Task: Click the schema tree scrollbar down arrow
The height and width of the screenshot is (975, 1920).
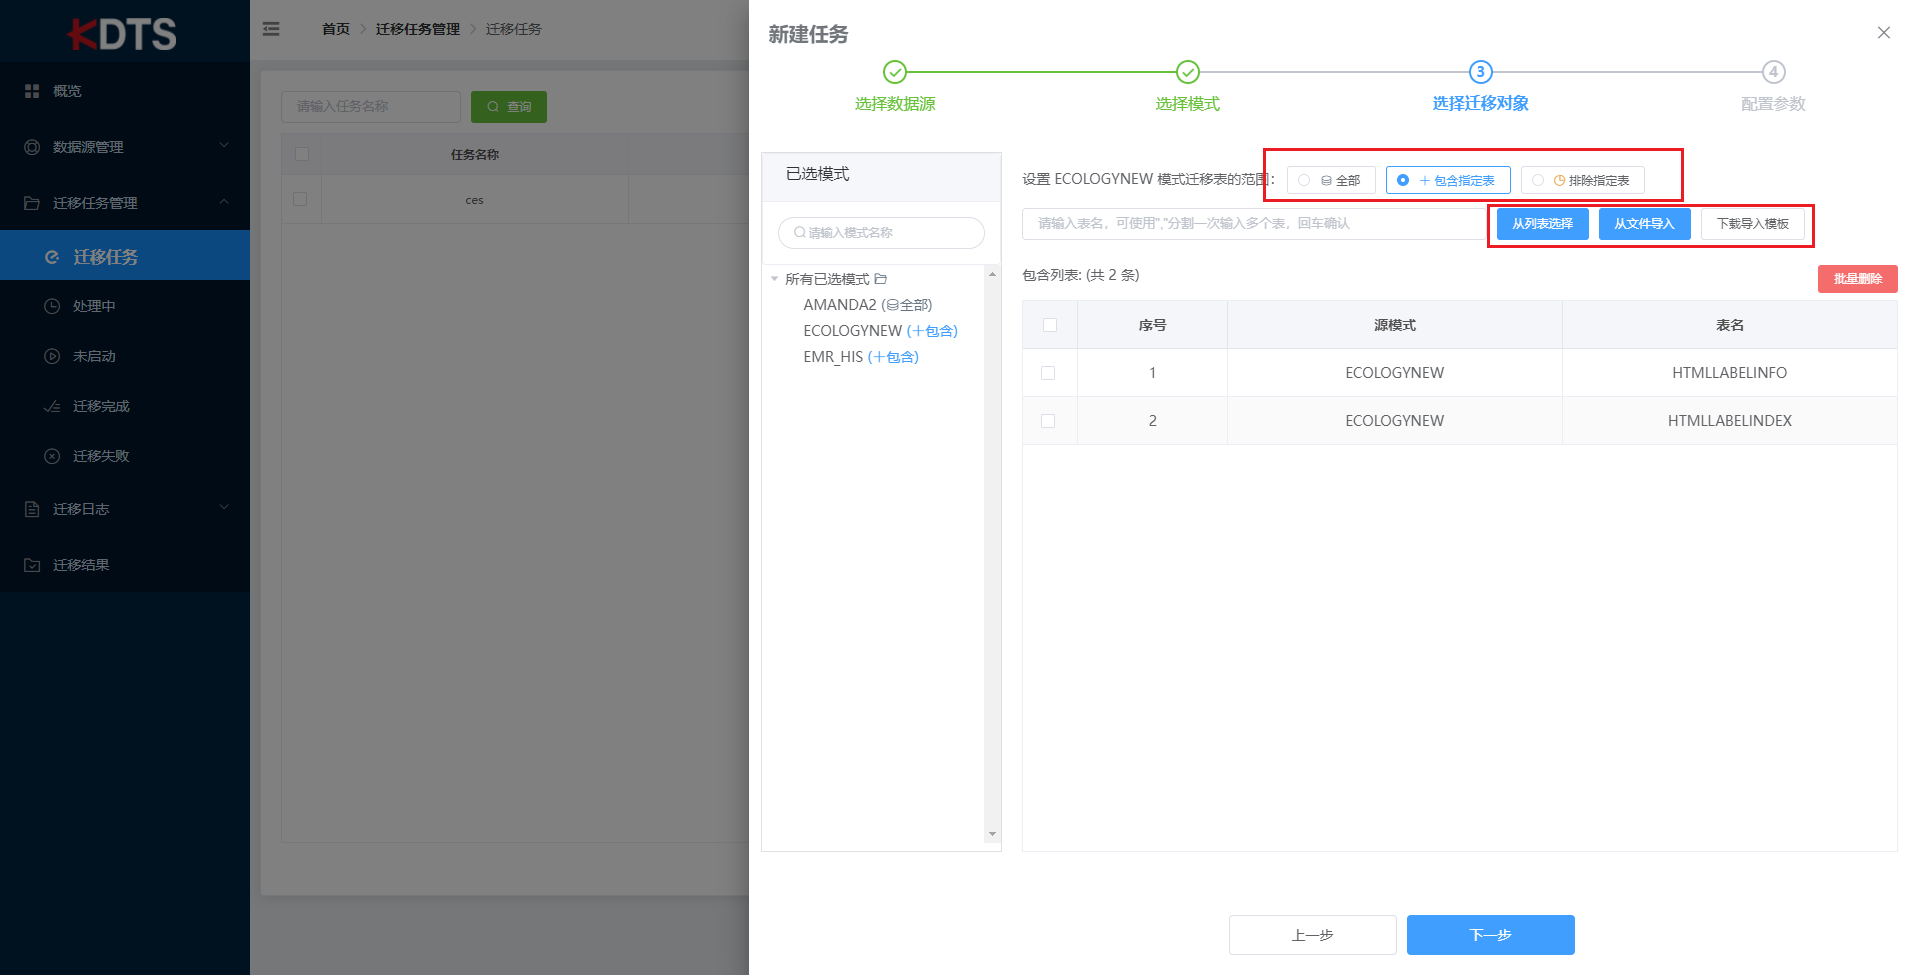Action: 992,834
